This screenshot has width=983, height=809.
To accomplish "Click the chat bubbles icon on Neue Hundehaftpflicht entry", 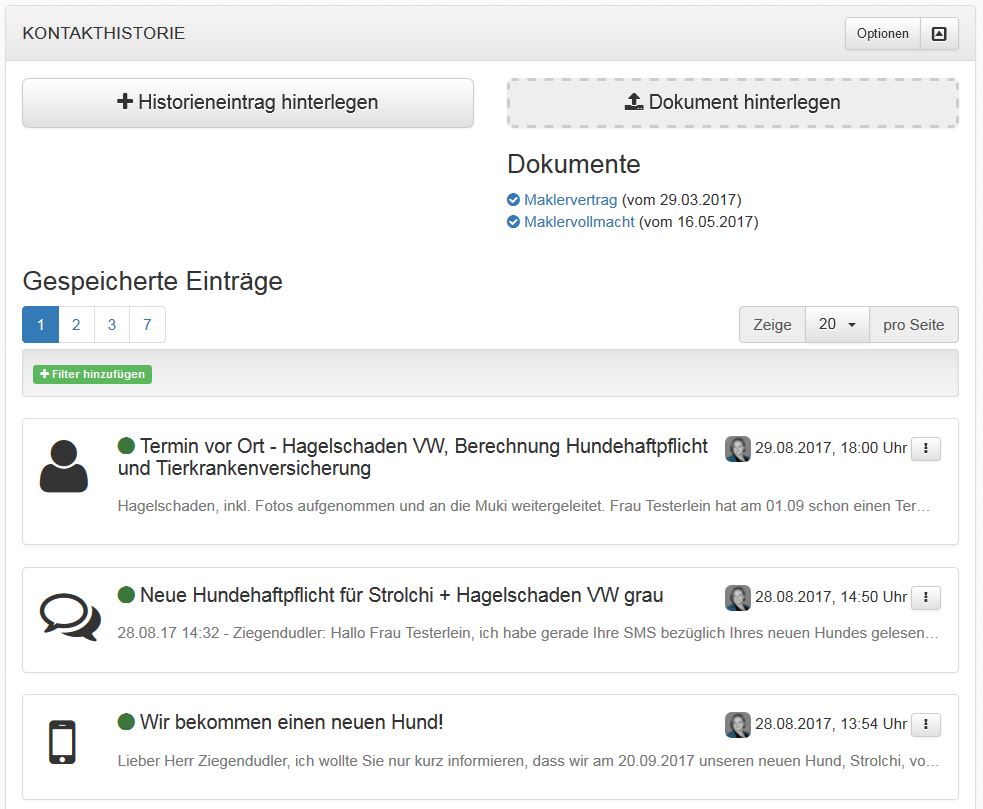I will coord(70,617).
